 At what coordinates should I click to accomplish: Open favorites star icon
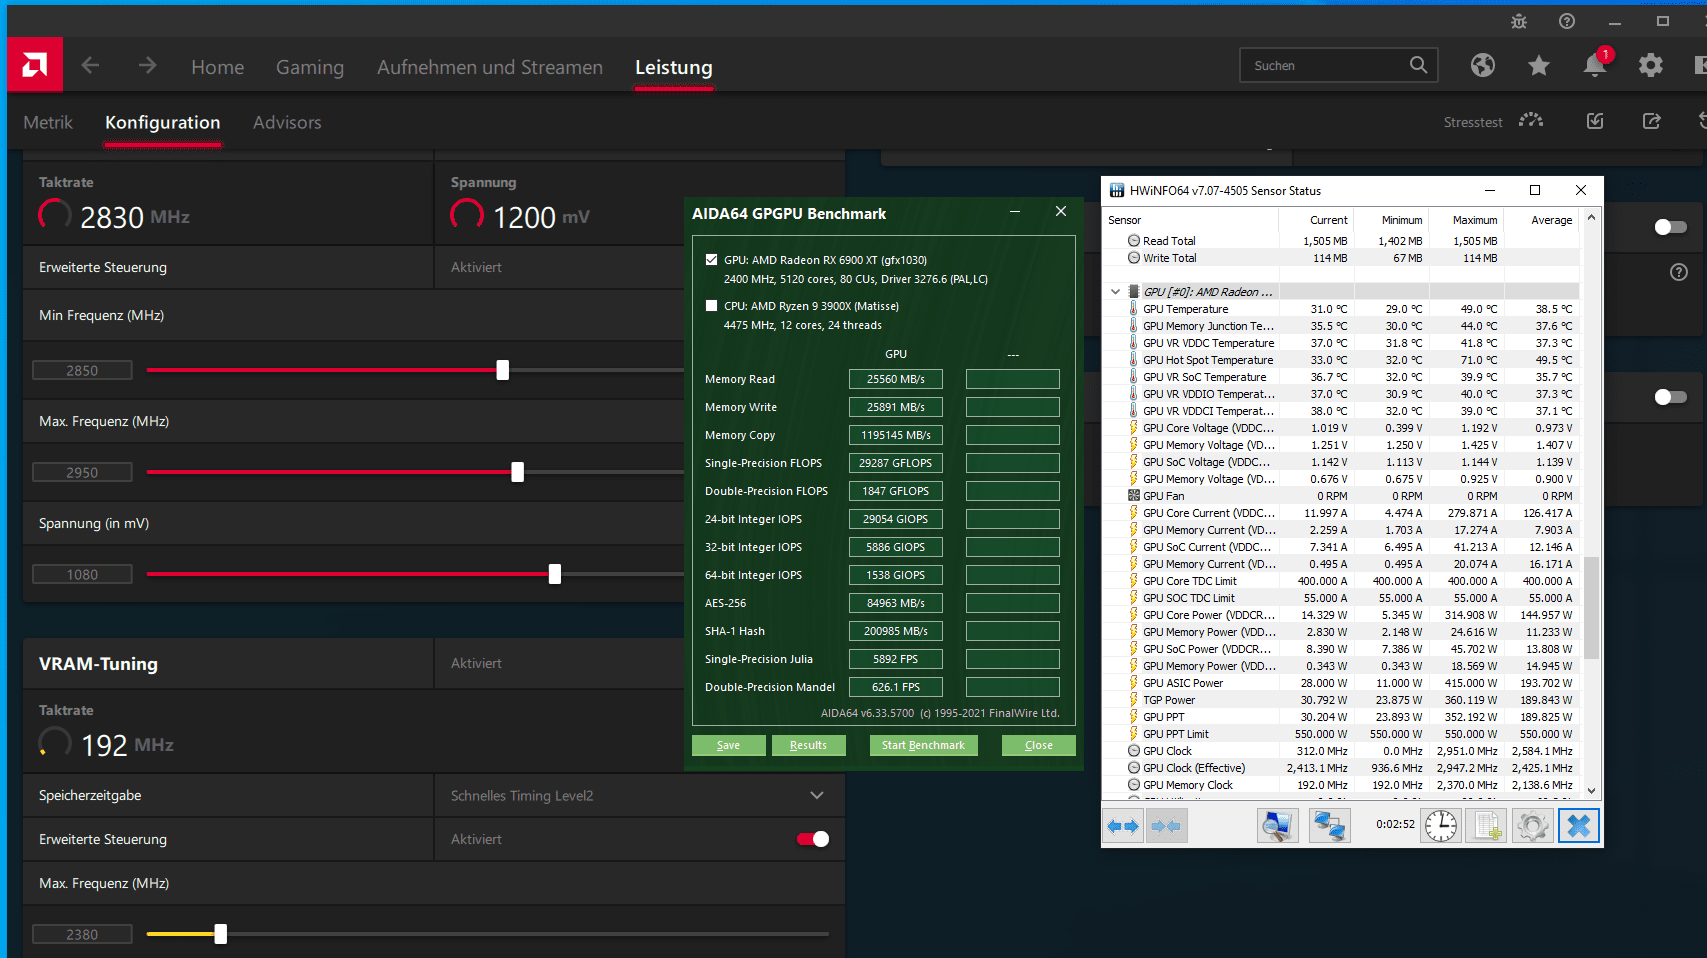click(x=1538, y=65)
